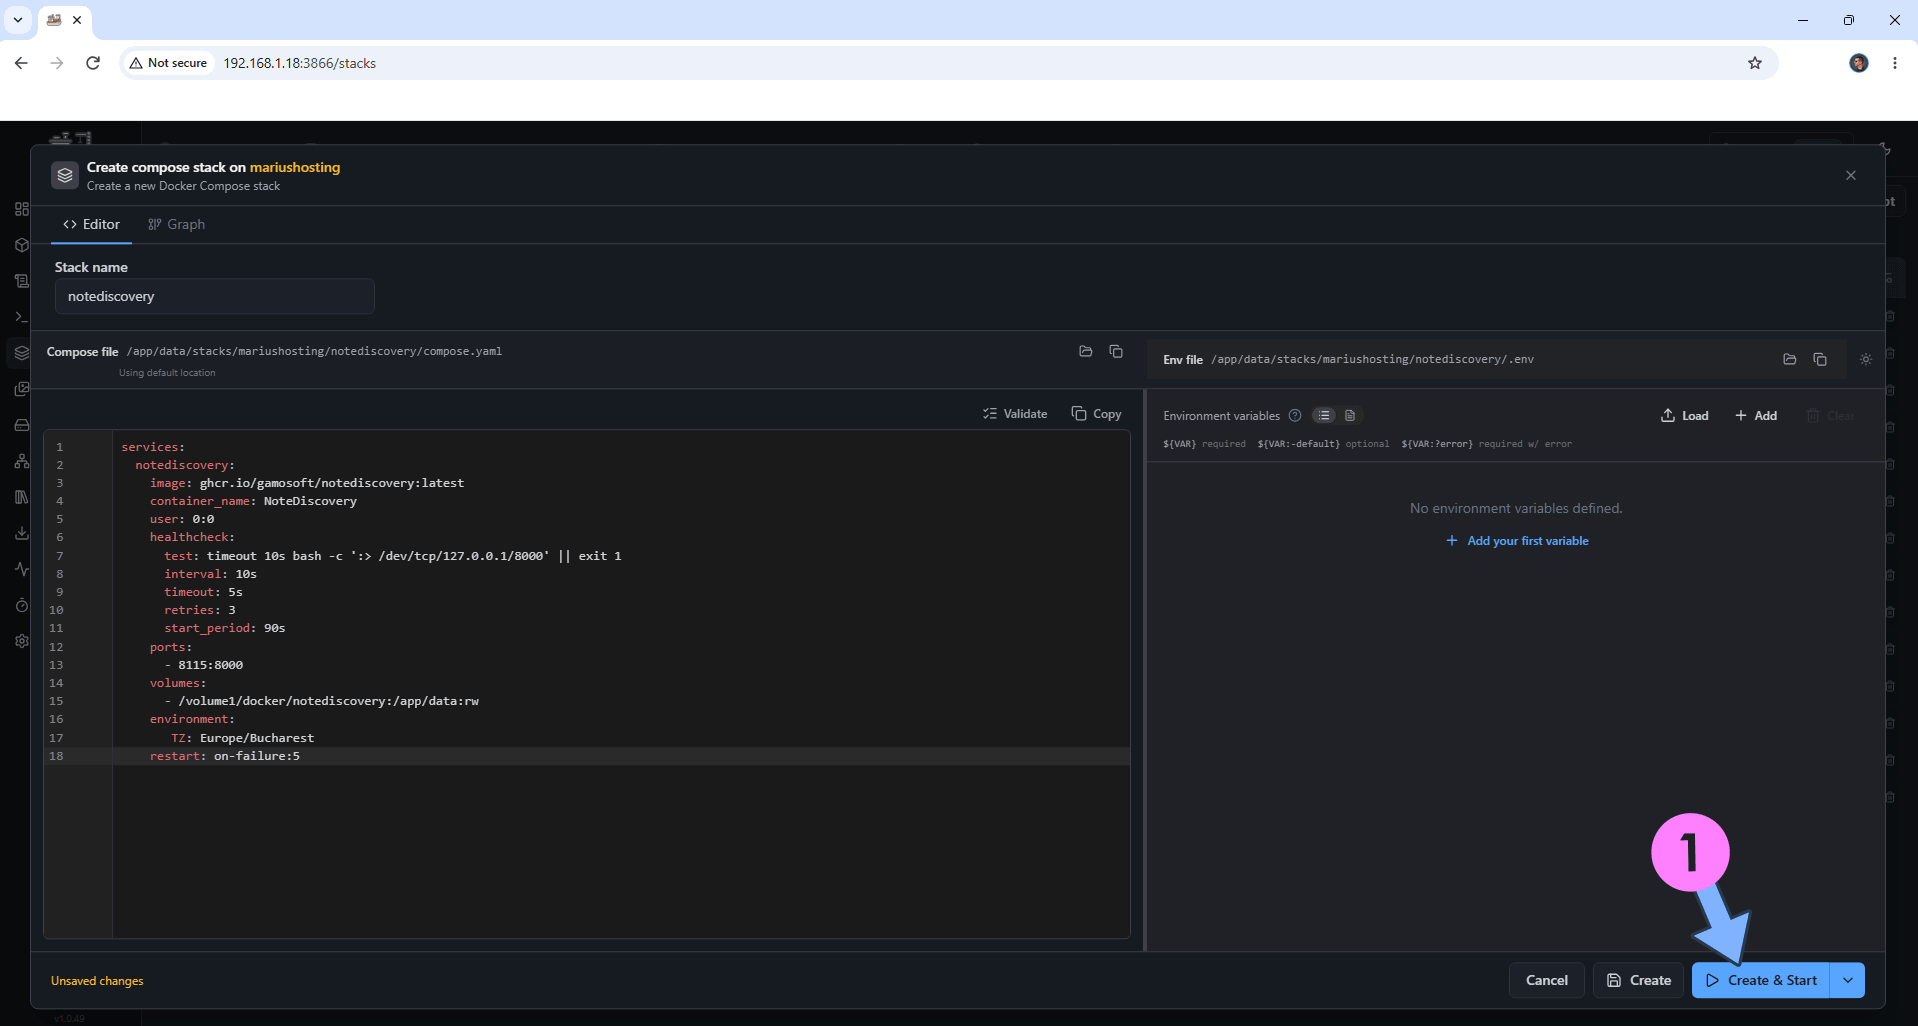Open the Schedules timer icon in sidebar
The image size is (1918, 1026).
pos(21,605)
